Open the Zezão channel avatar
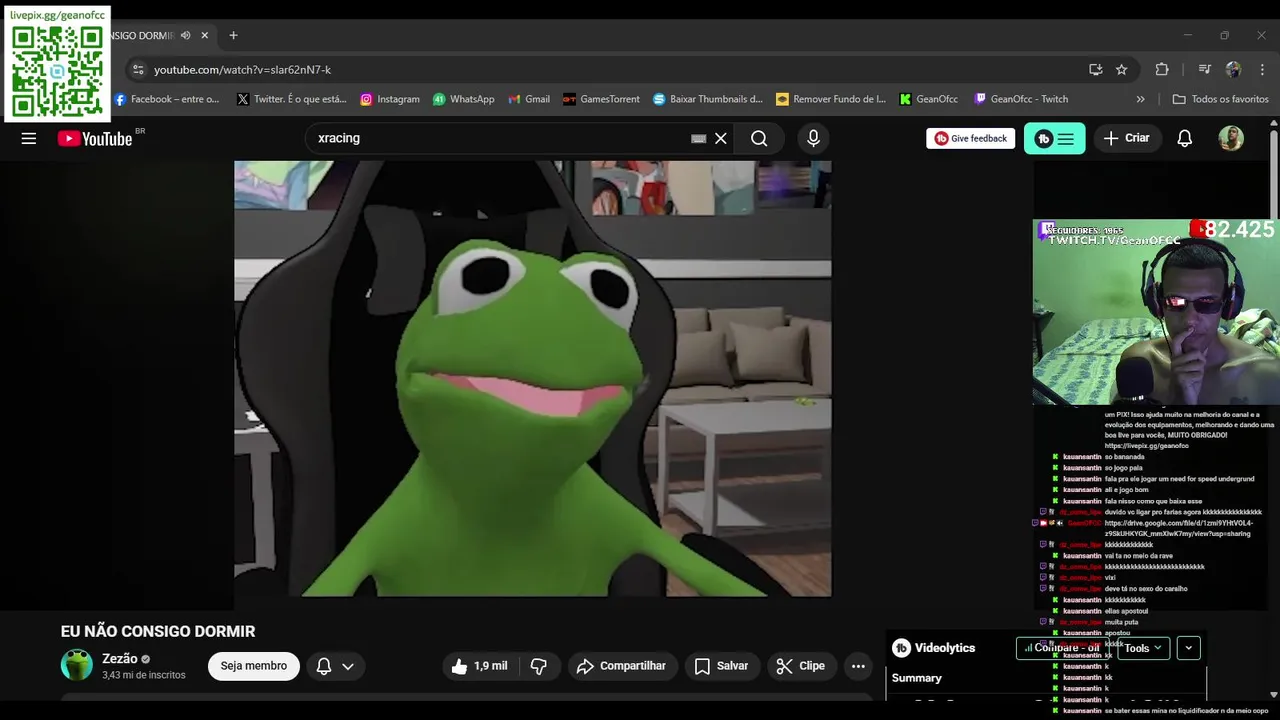Viewport: 1280px width, 720px height. pyautogui.click(x=77, y=665)
